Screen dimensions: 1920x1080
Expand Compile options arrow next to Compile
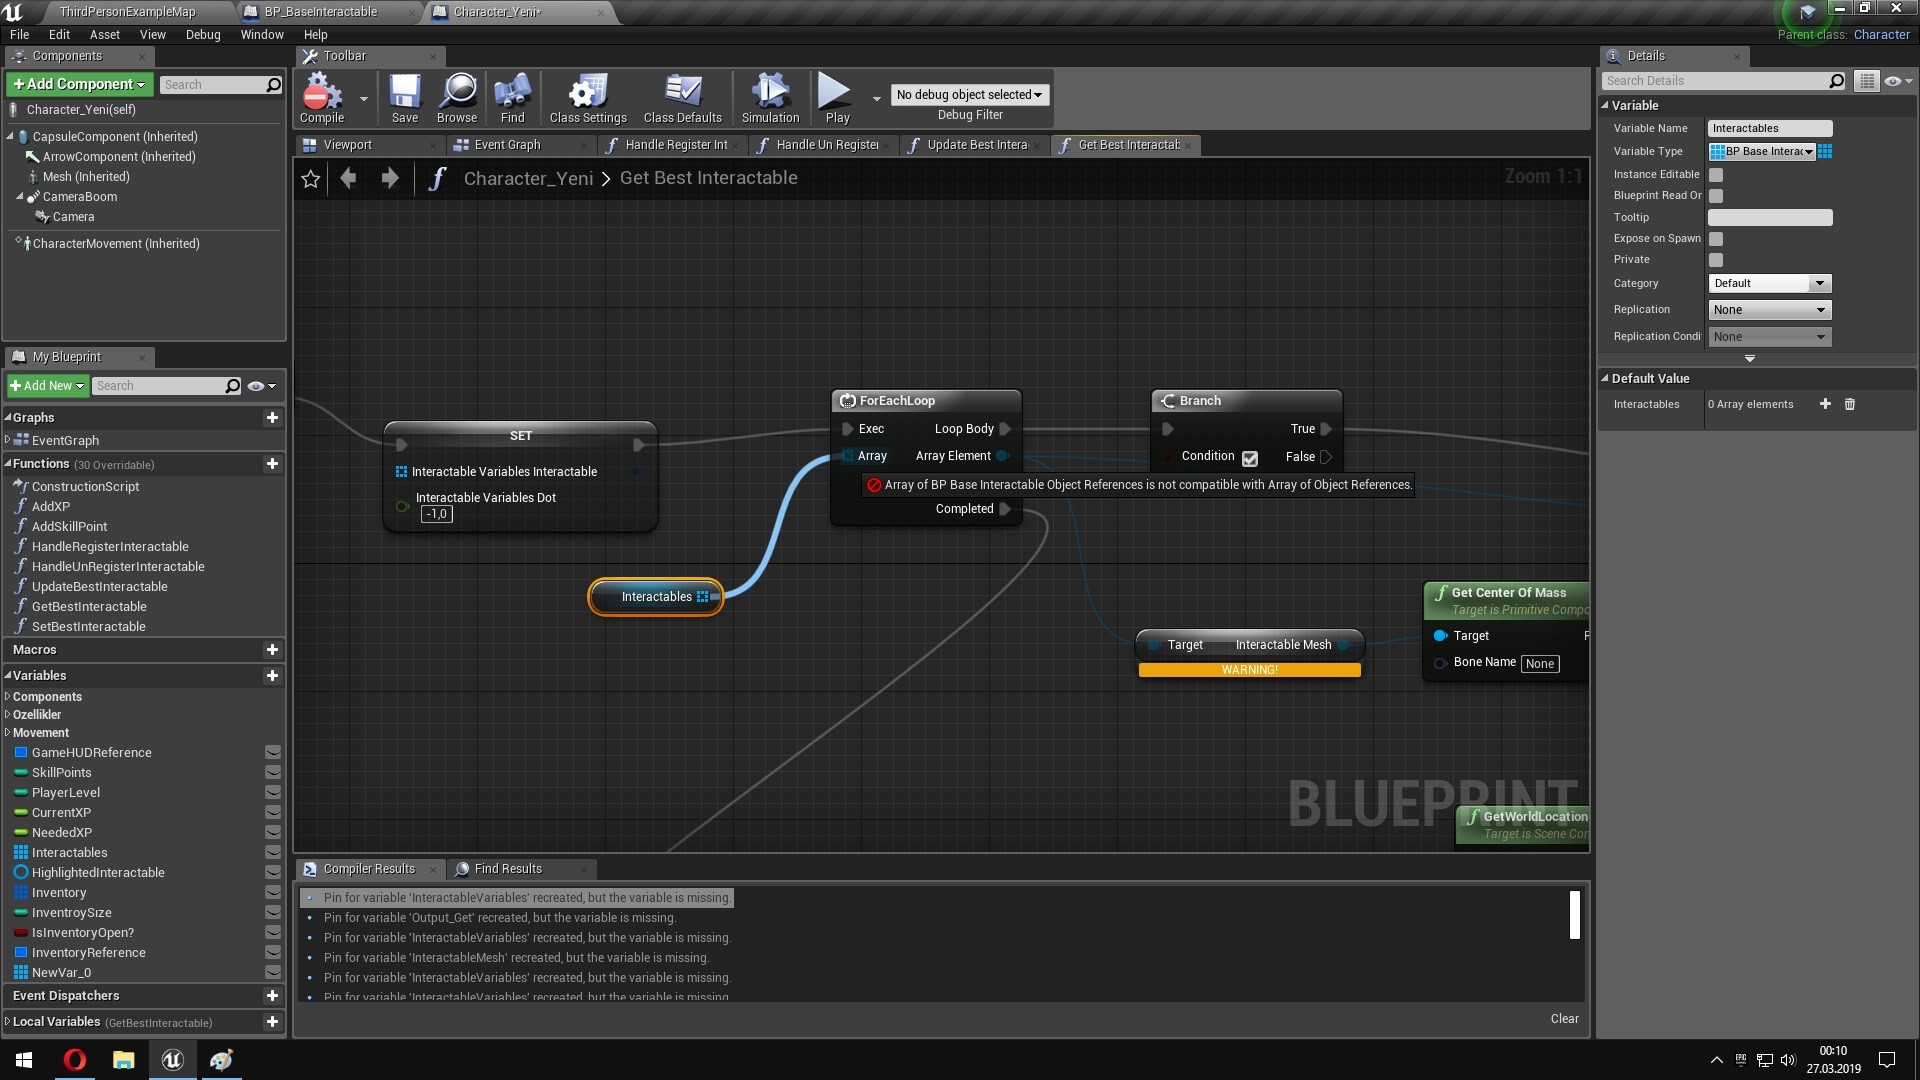click(363, 99)
